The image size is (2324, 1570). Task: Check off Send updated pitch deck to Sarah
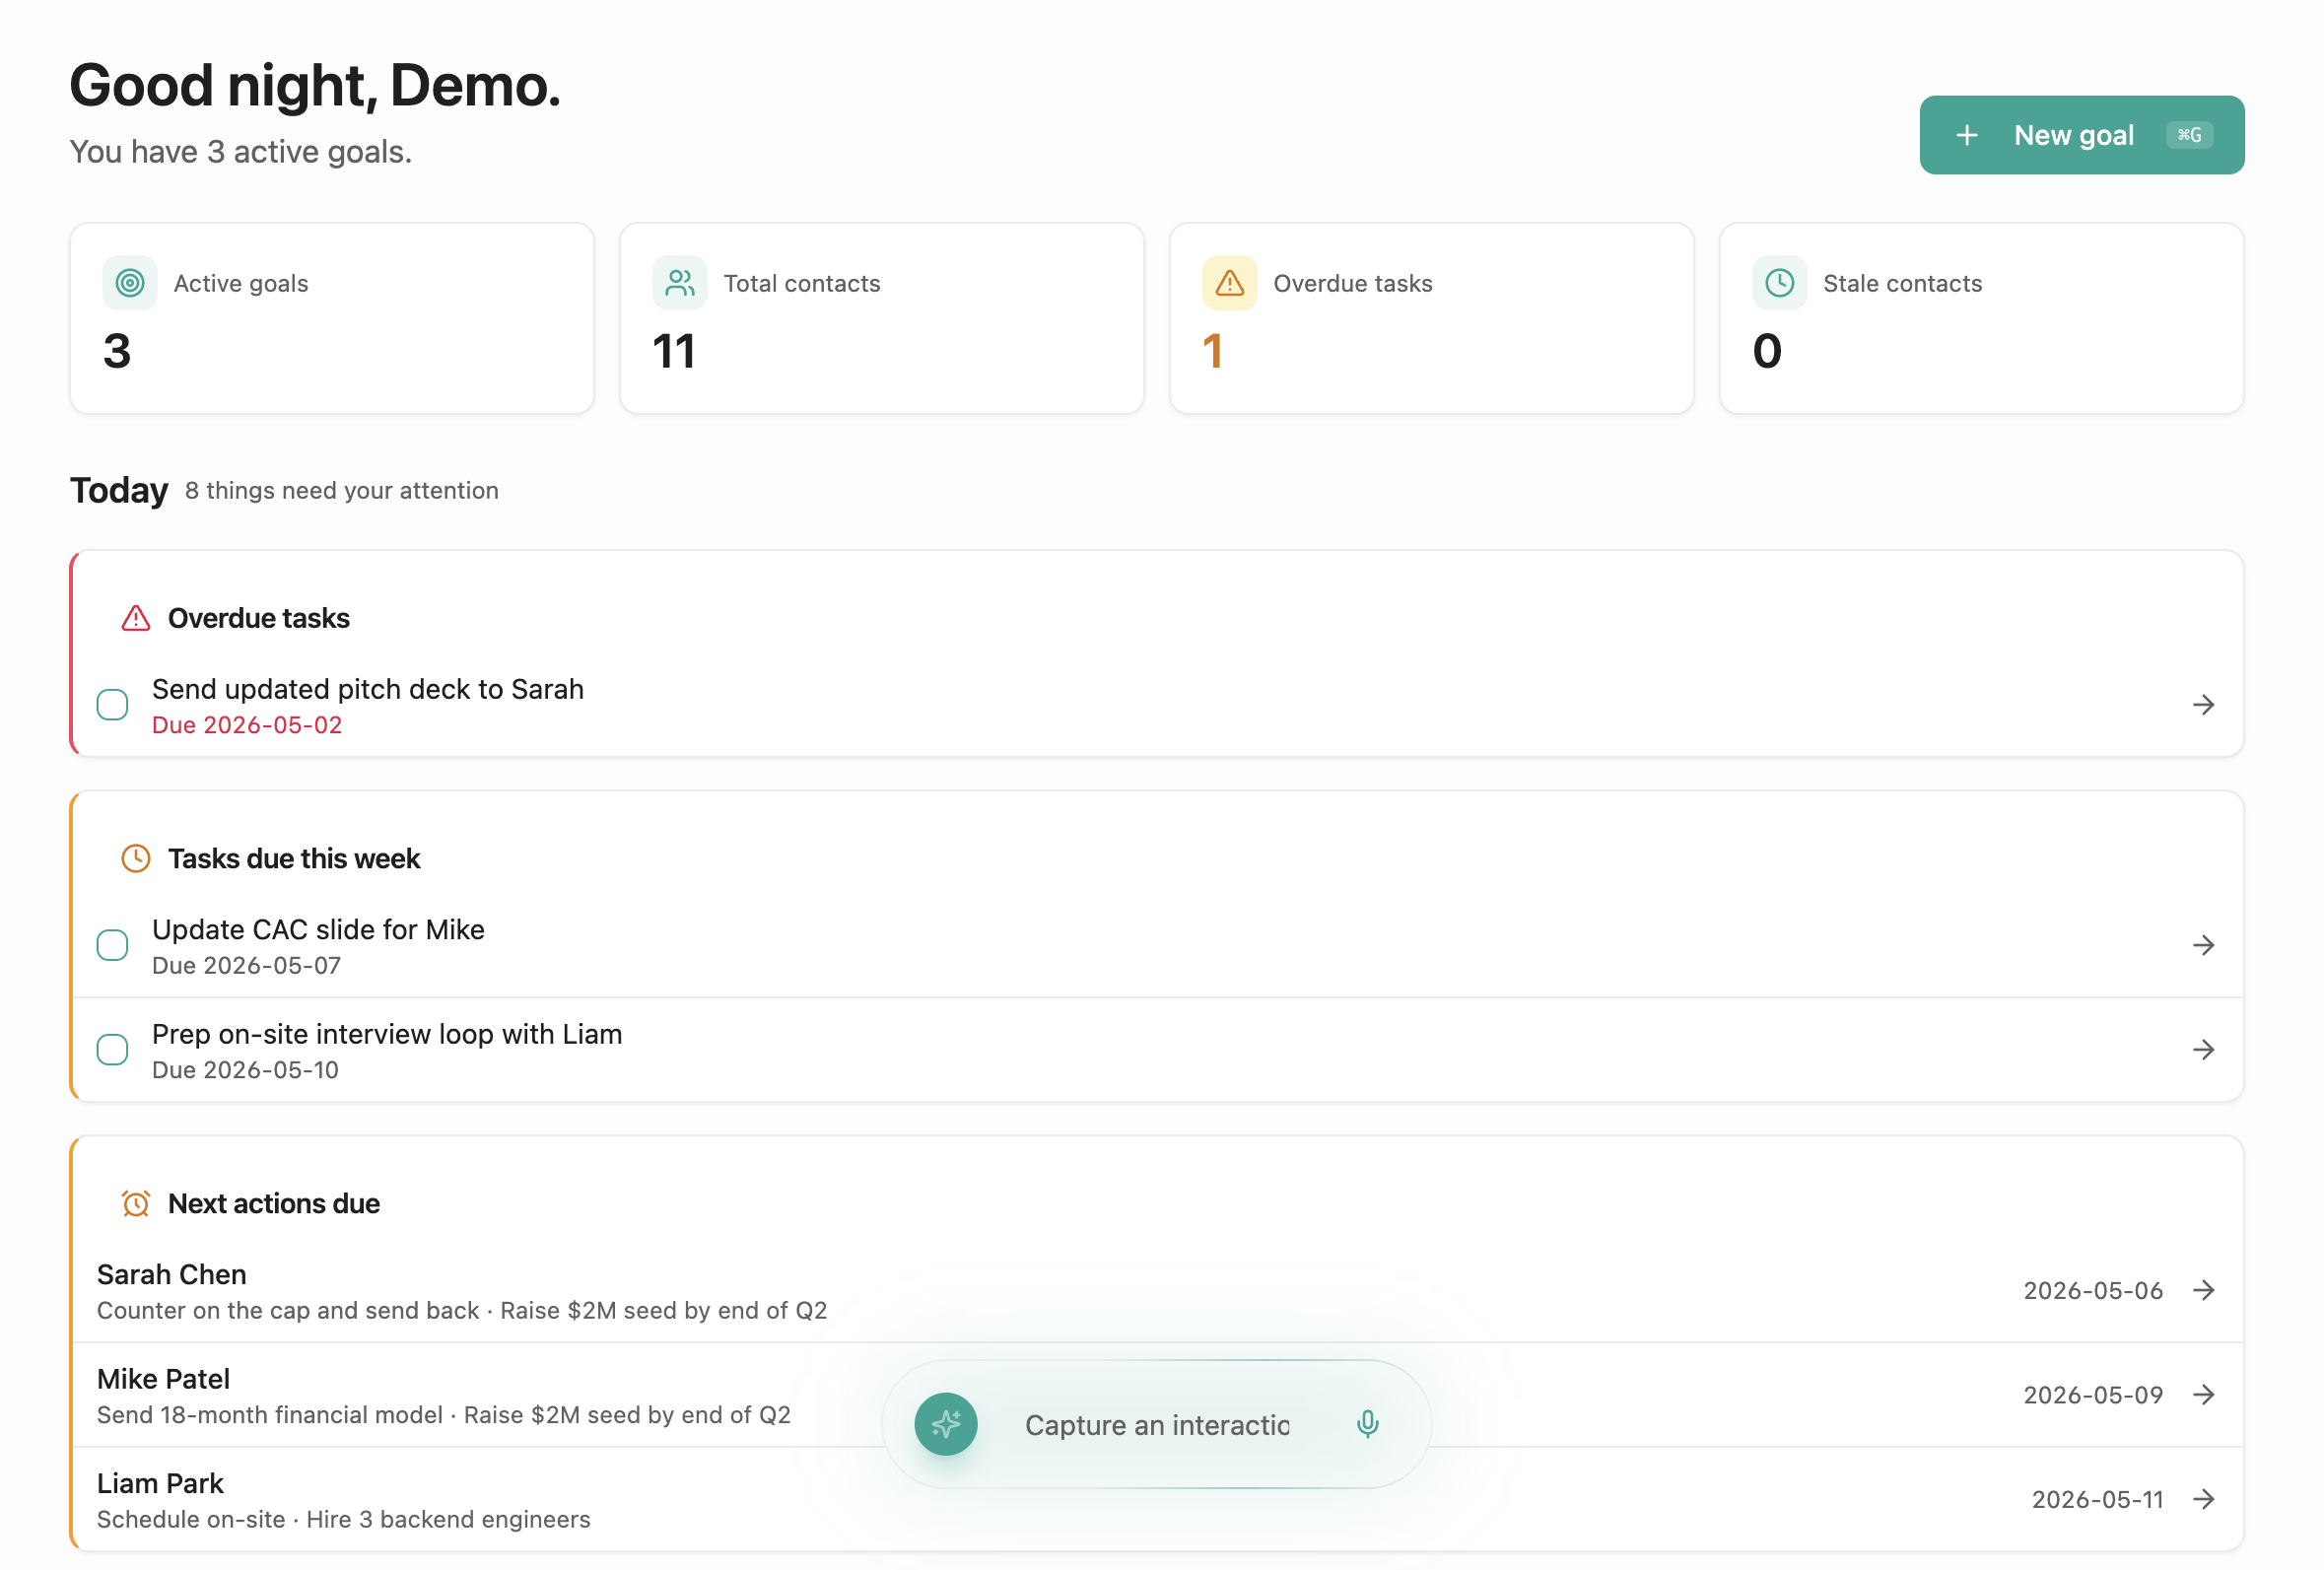click(112, 705)
